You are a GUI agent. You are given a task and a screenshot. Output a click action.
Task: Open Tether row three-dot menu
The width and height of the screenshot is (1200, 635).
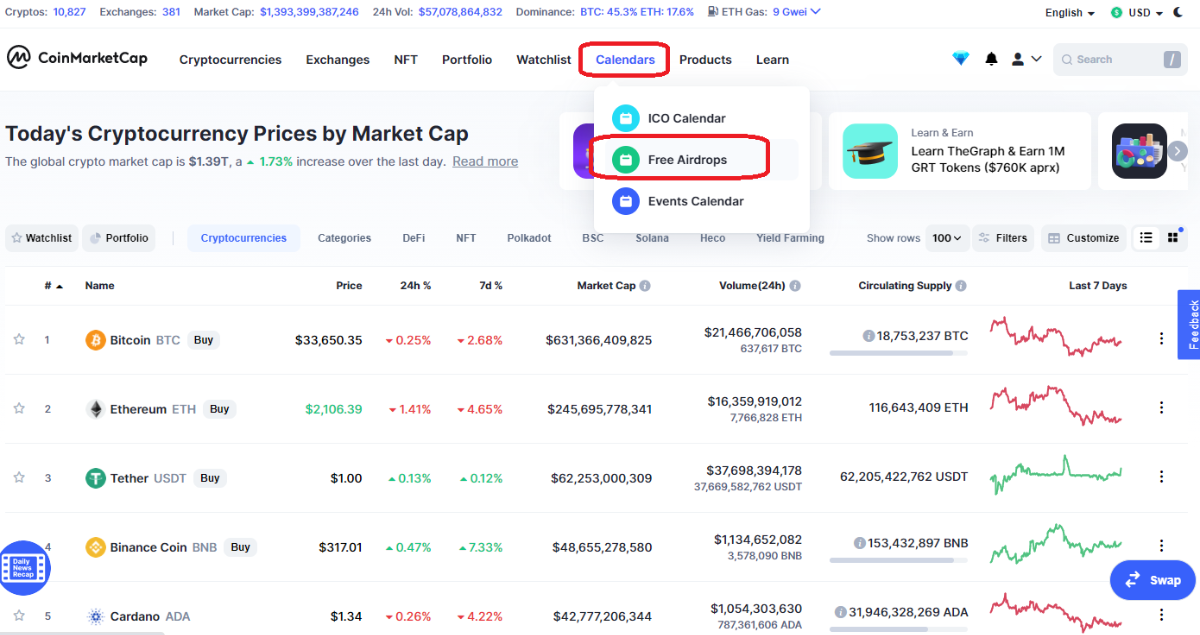coord(1161,477)
